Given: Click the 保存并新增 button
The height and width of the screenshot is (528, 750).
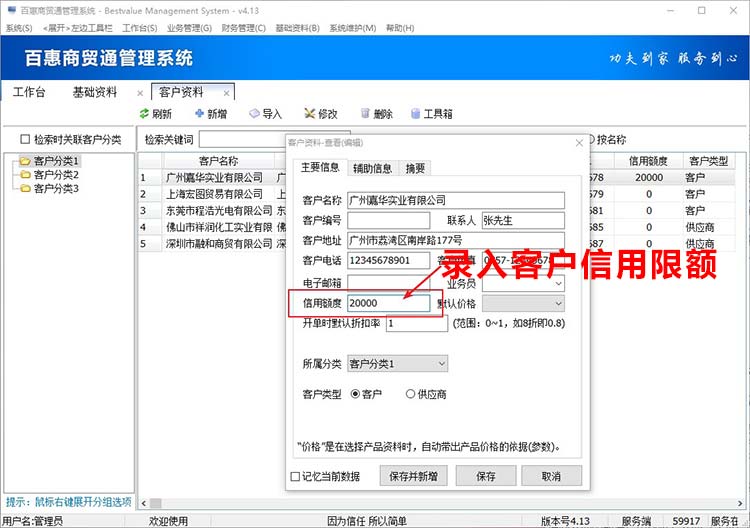Looking at the screenshot, I should (414, 476).
